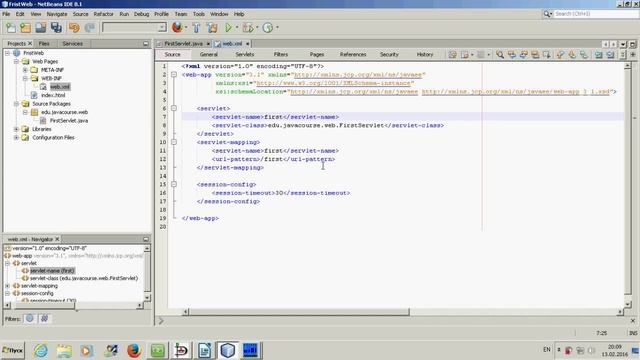Screen dimensions: 640x360
Task: Open the Refactor menu
Action: [103, 14]
